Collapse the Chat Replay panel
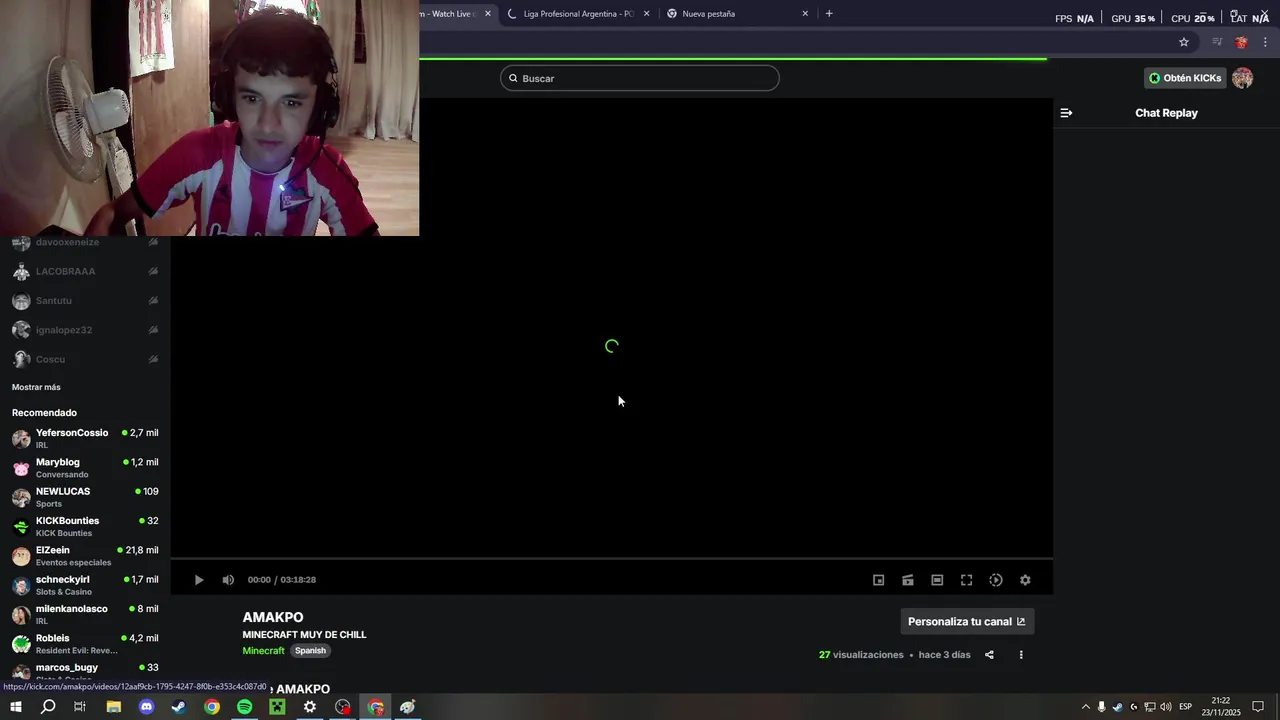1280x720 pixels. tap(1066, 113)
